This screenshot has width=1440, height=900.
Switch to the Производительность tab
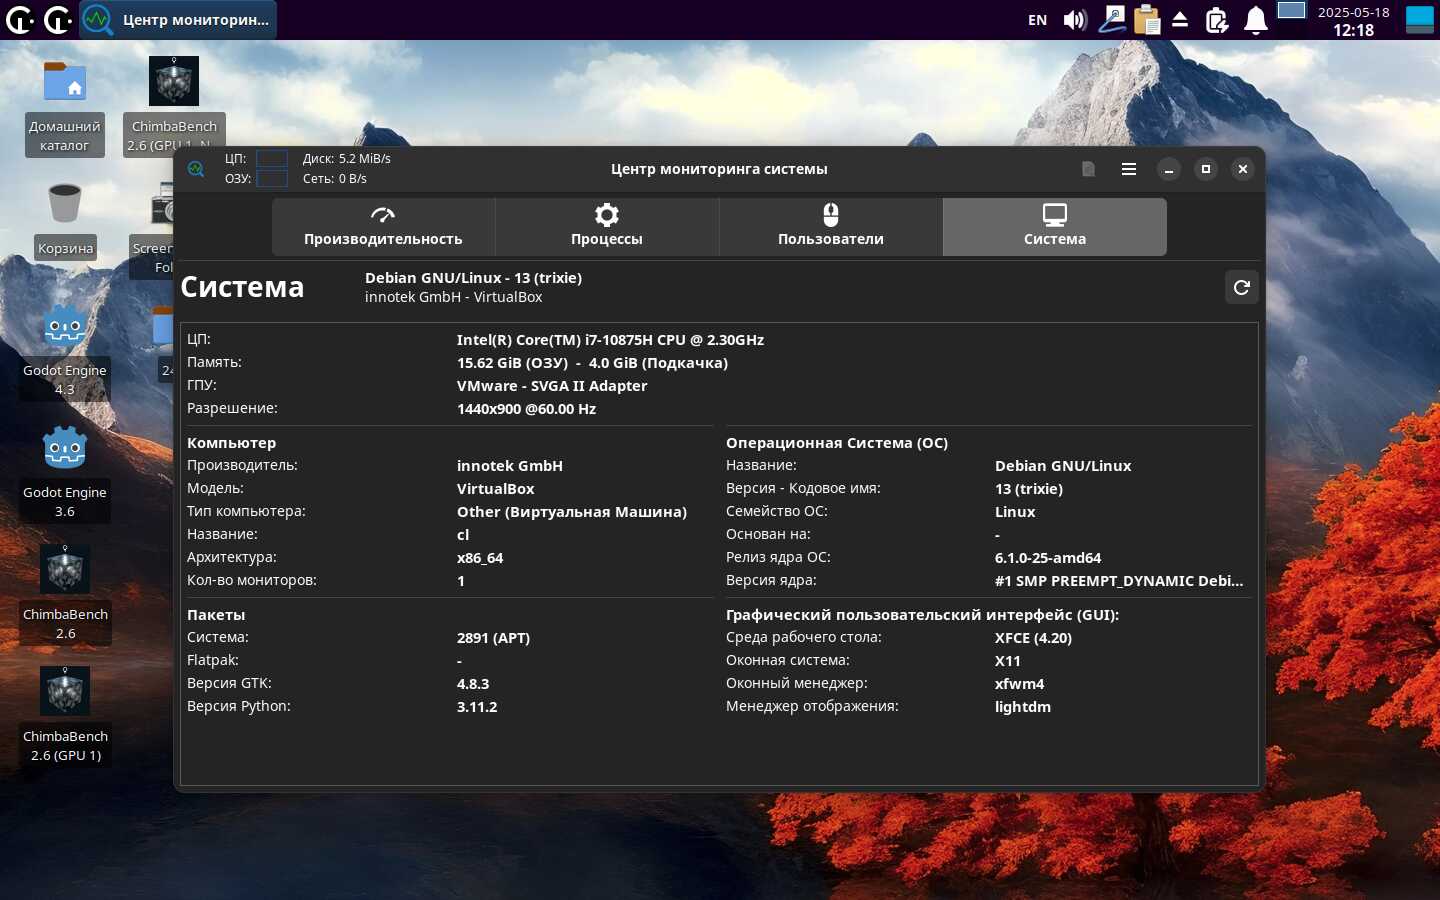tap(383, 227)
